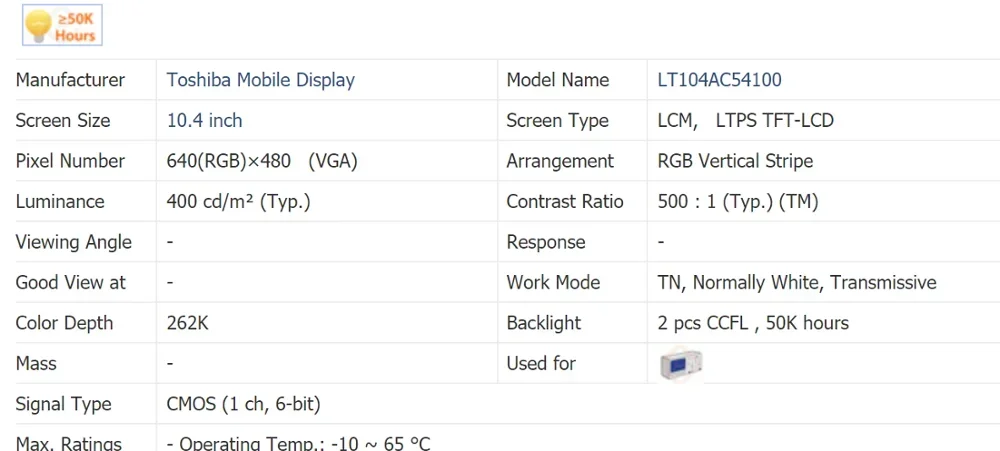Click the 2 pcs CCFL, 50K hours value
Image resolution: width=1000 pixels, height=451 pixels.
coord(753,323)
